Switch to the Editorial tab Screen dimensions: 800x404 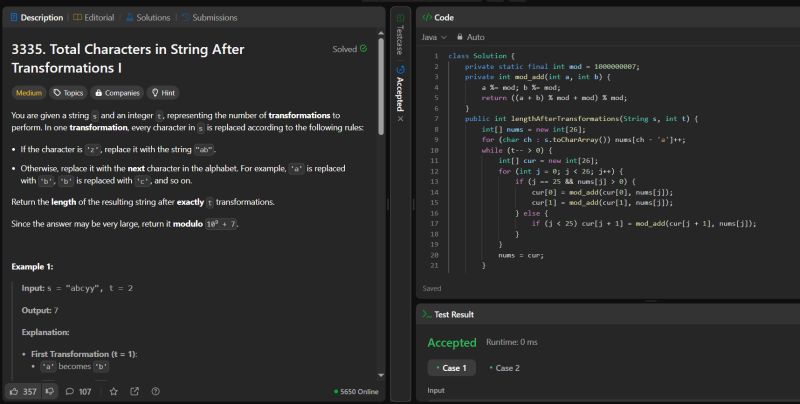point(94,17)
